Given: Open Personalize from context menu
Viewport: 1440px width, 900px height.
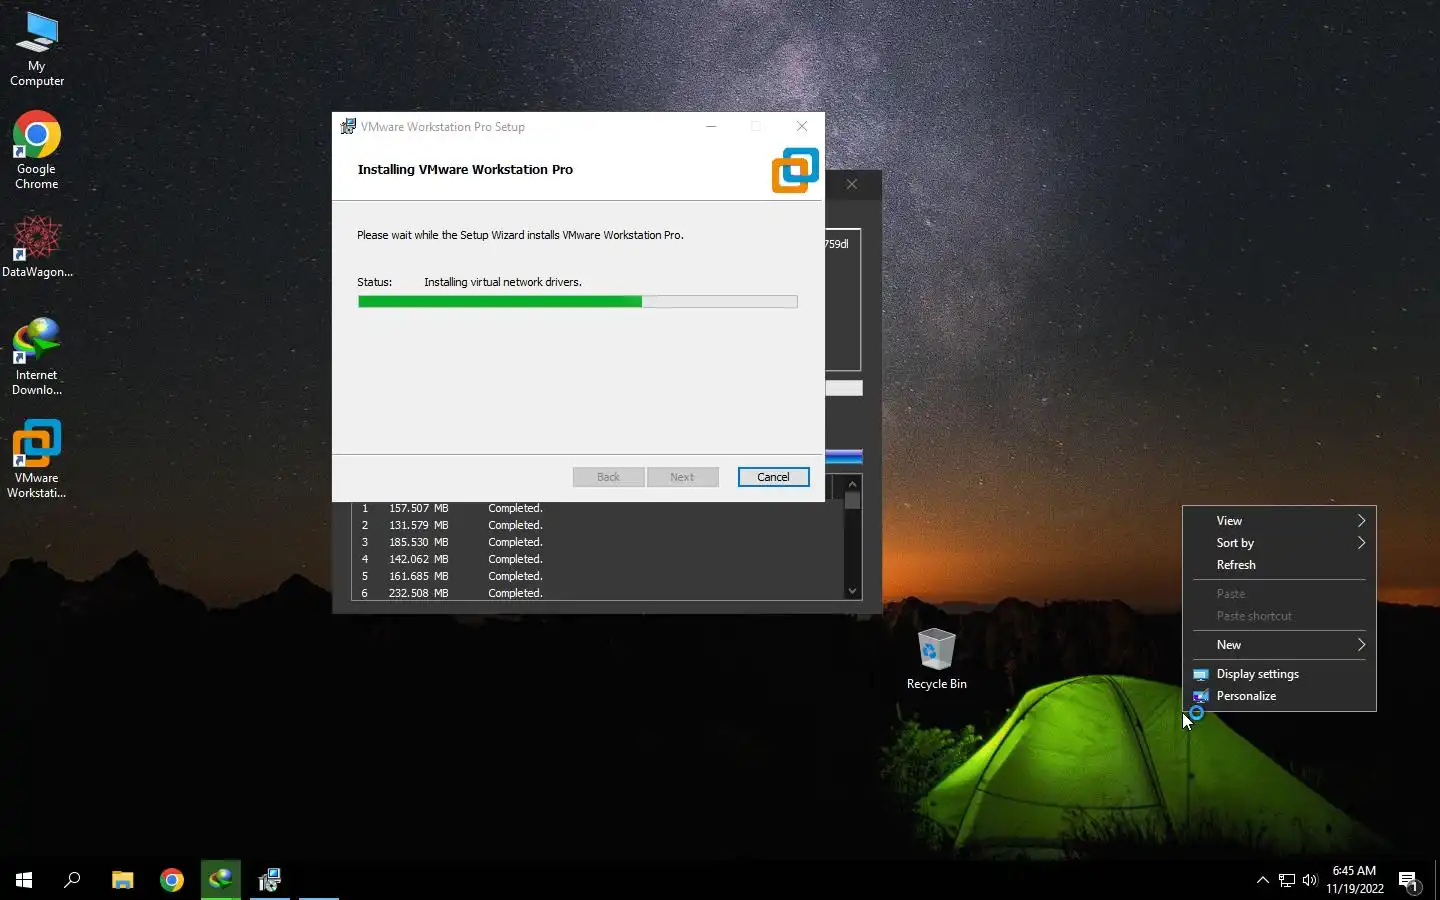Looking at the screenshot, I should click(x=1279, y=696).
